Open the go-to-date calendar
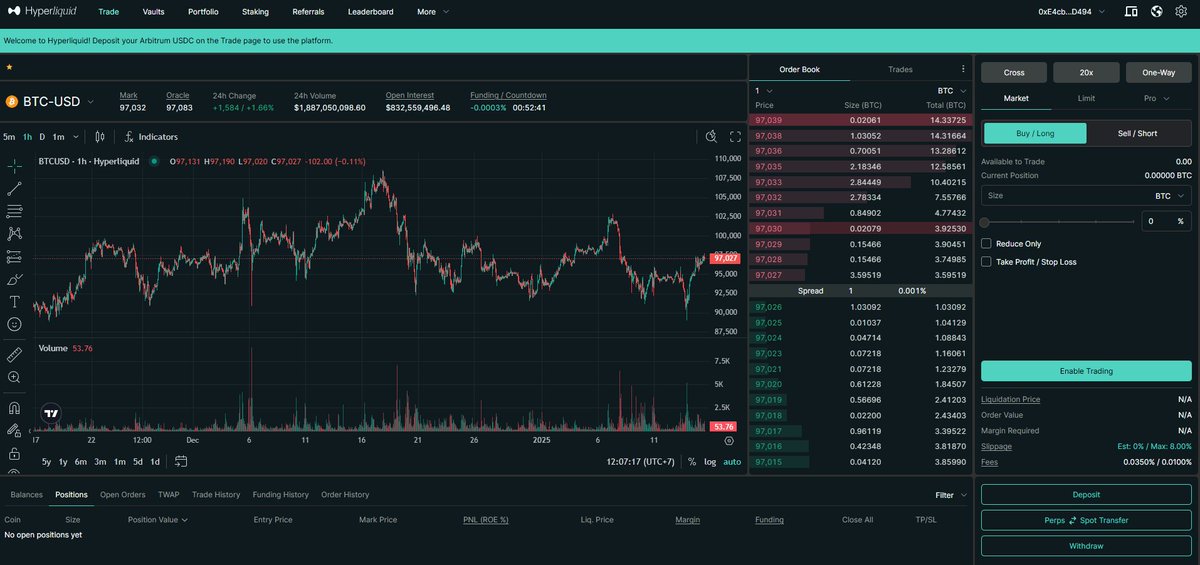1200x565 pixels. click(181, 461)
